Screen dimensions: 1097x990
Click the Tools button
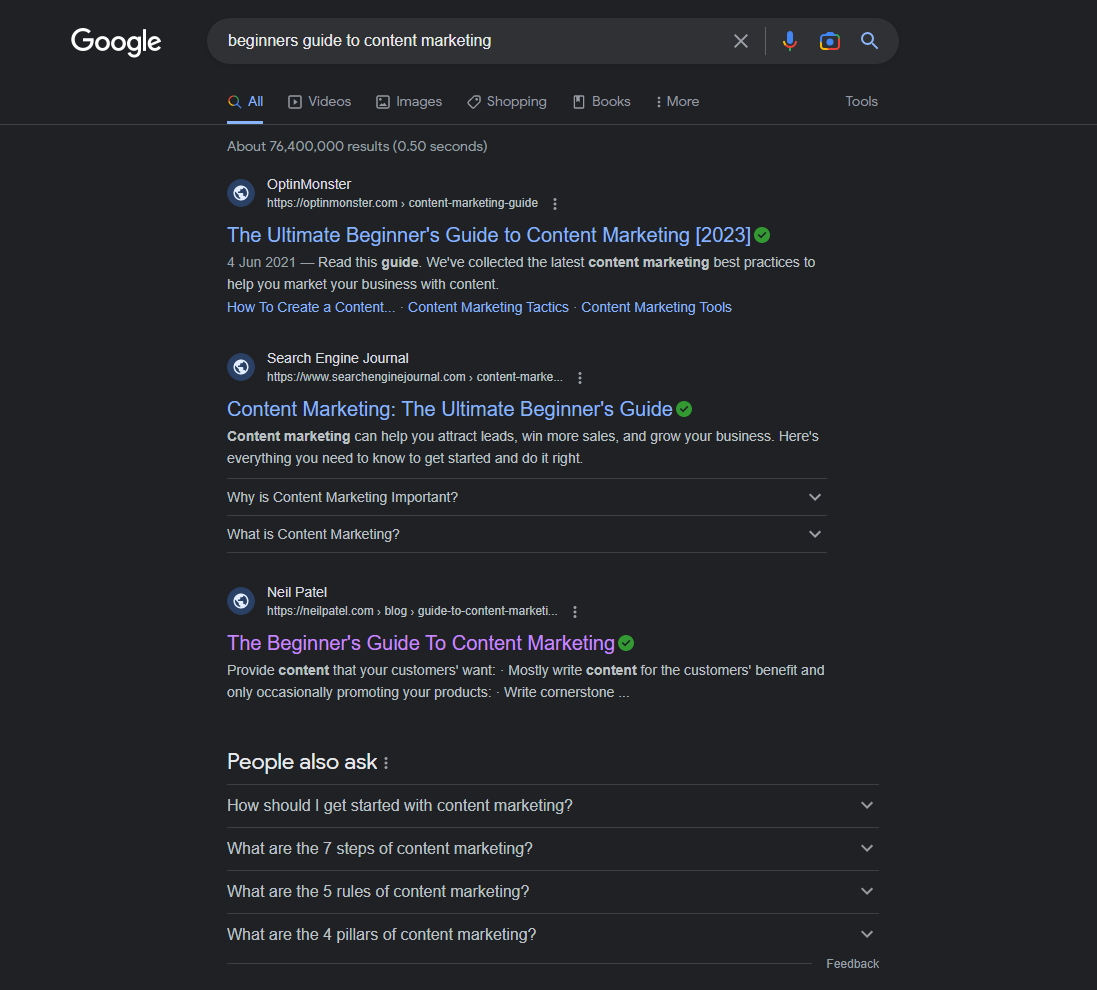(x=861, y=102)
